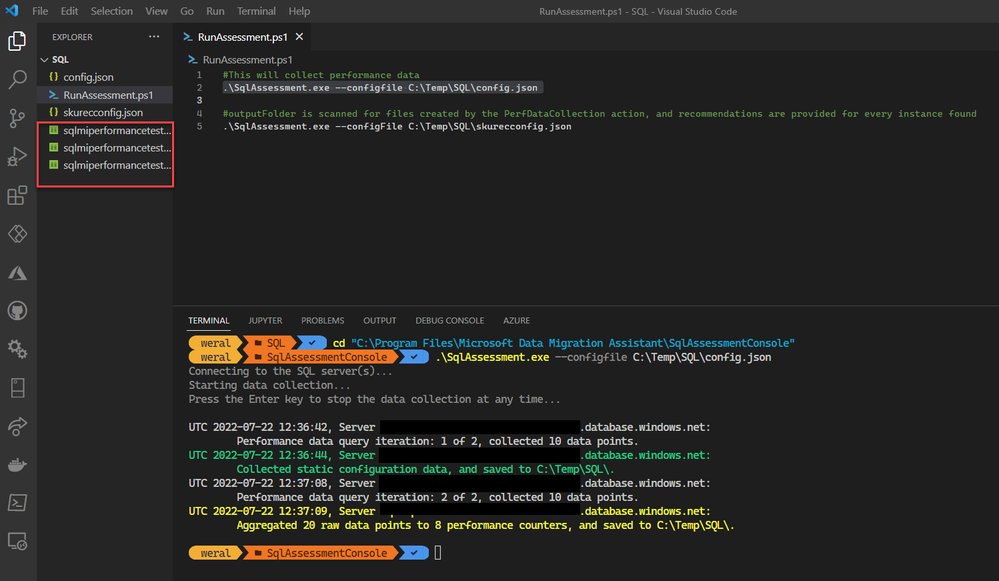Click 'Press the Enter key to stop' terminal line
This screenshot has height=581, width=999.
pyautogui.click(x=375, y=399)
